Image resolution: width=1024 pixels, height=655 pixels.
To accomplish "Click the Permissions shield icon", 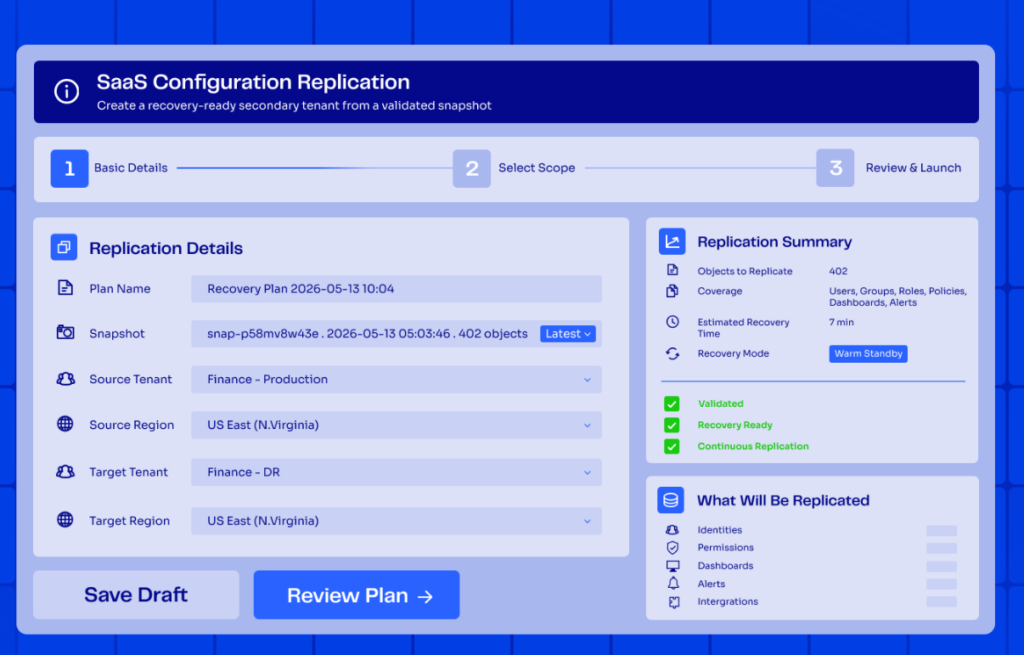I will [673, 547].
